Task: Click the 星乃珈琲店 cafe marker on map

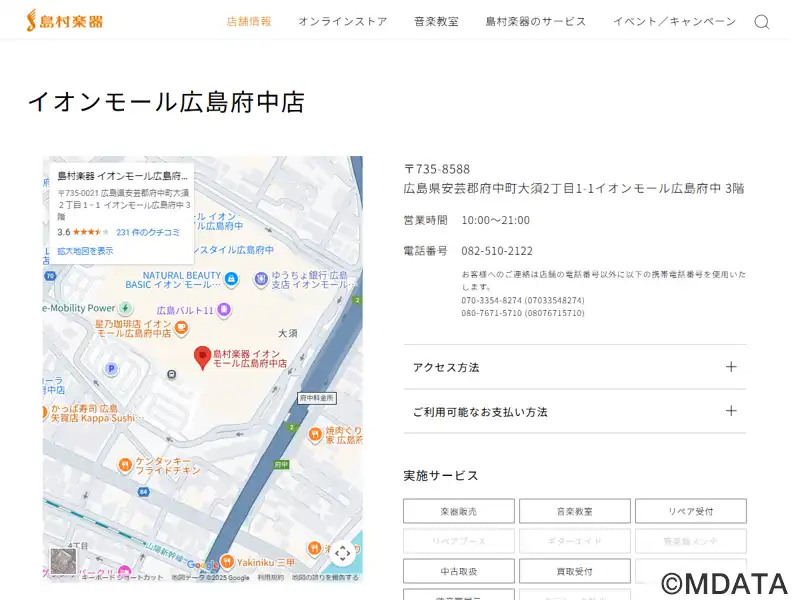Action: (181, 327)
